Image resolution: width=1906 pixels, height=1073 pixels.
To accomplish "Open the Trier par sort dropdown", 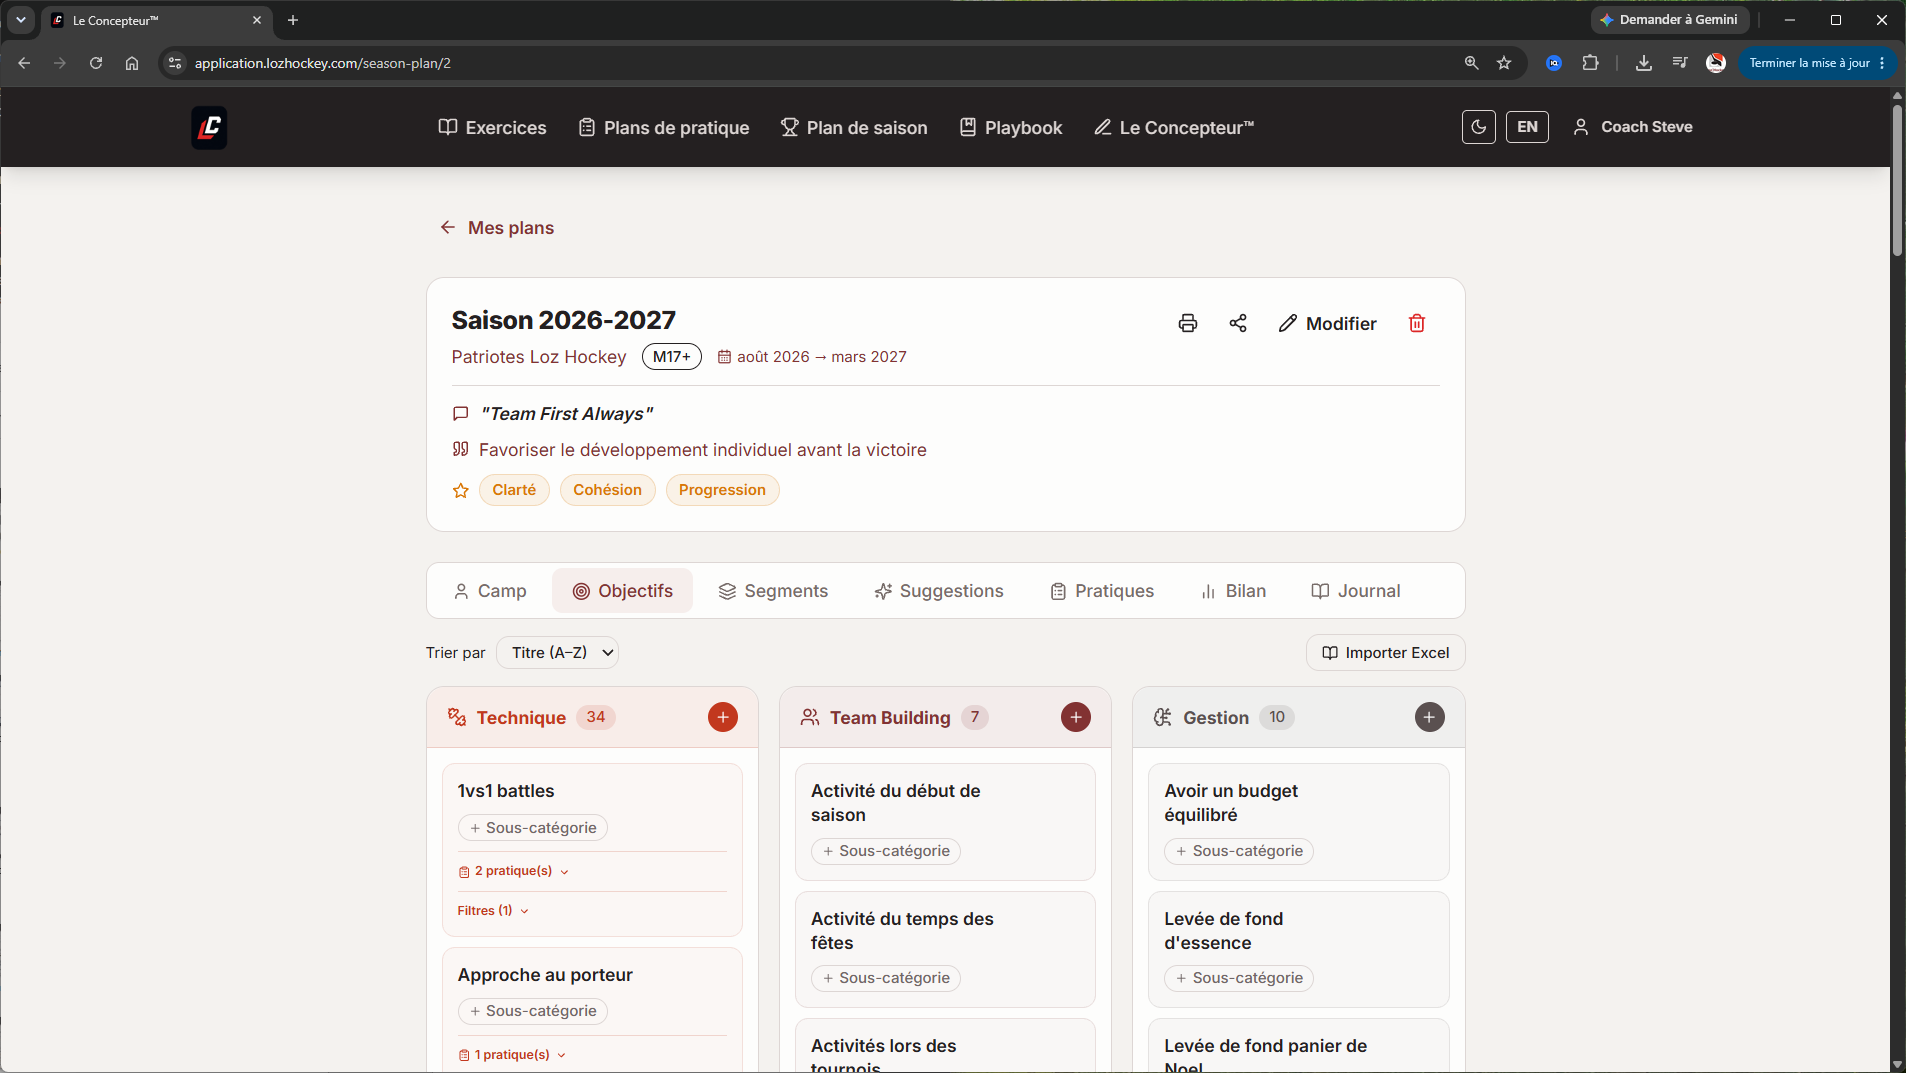I will [557, 653].
